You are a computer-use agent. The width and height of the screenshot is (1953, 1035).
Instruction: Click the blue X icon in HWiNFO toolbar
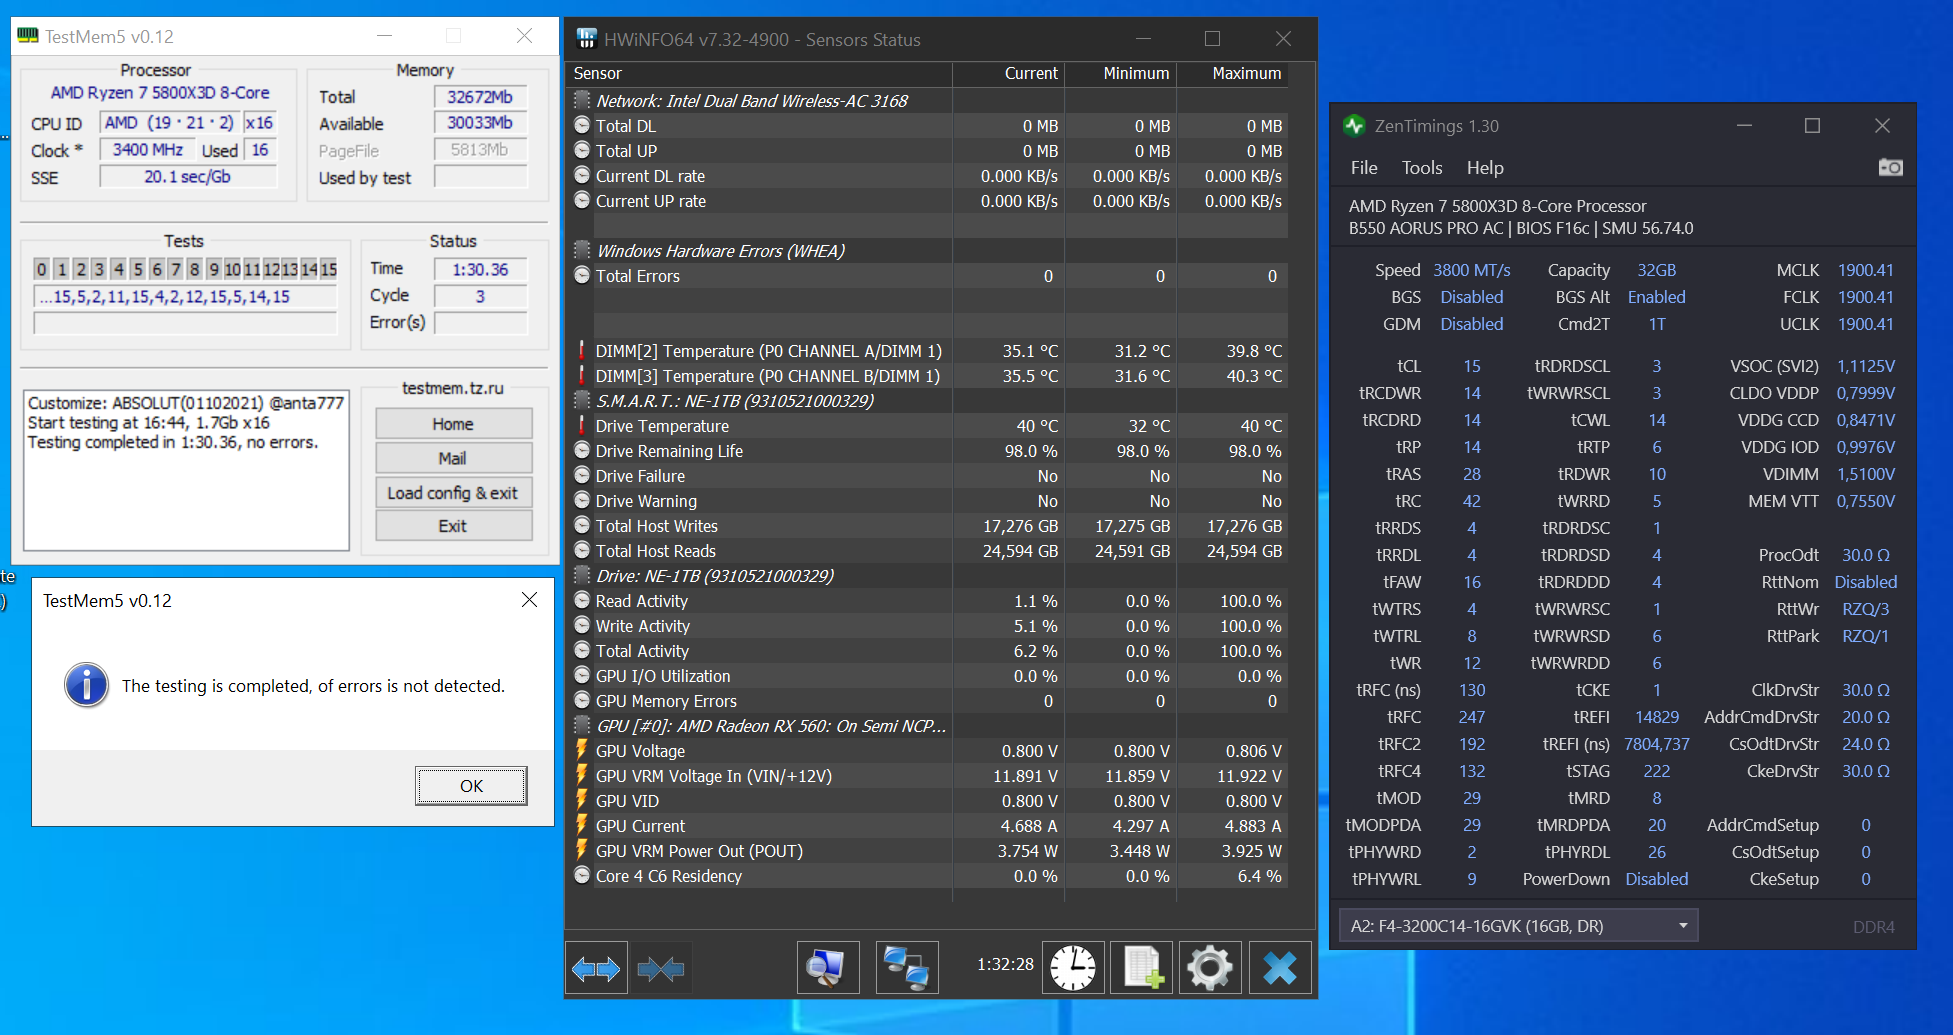point(1280,968)
